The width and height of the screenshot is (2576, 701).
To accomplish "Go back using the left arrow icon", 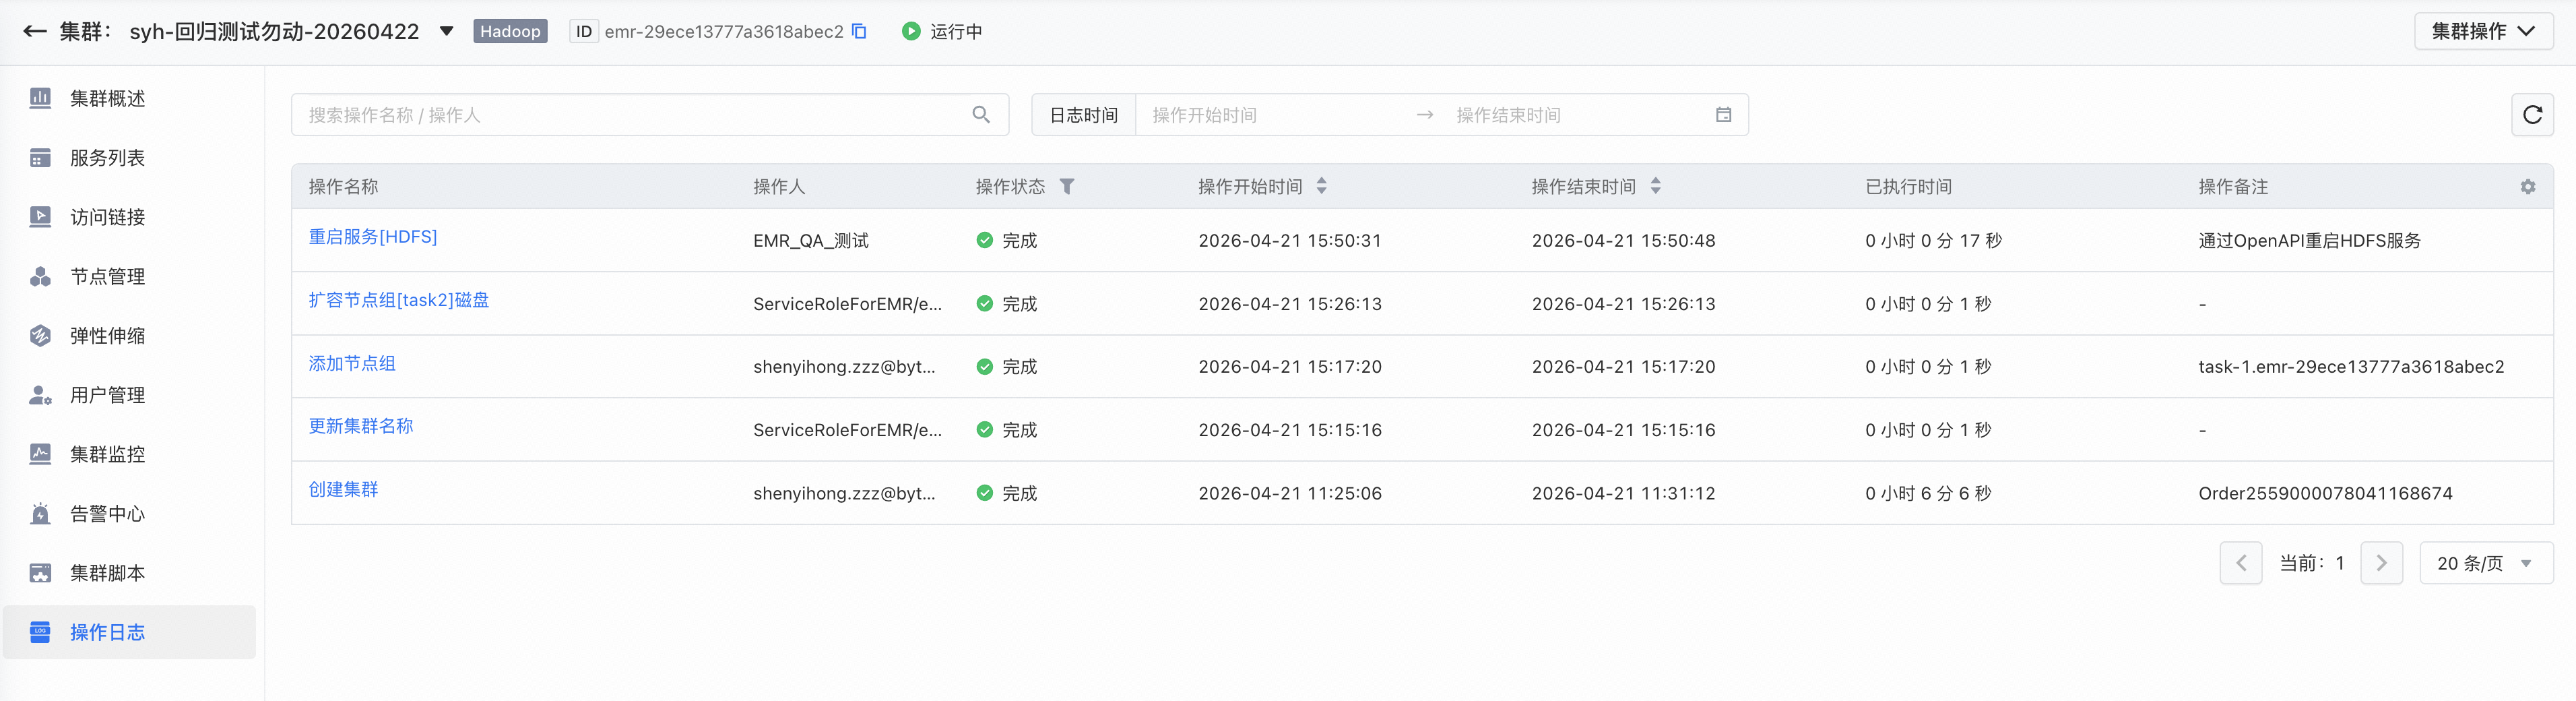I will [35, 31].
